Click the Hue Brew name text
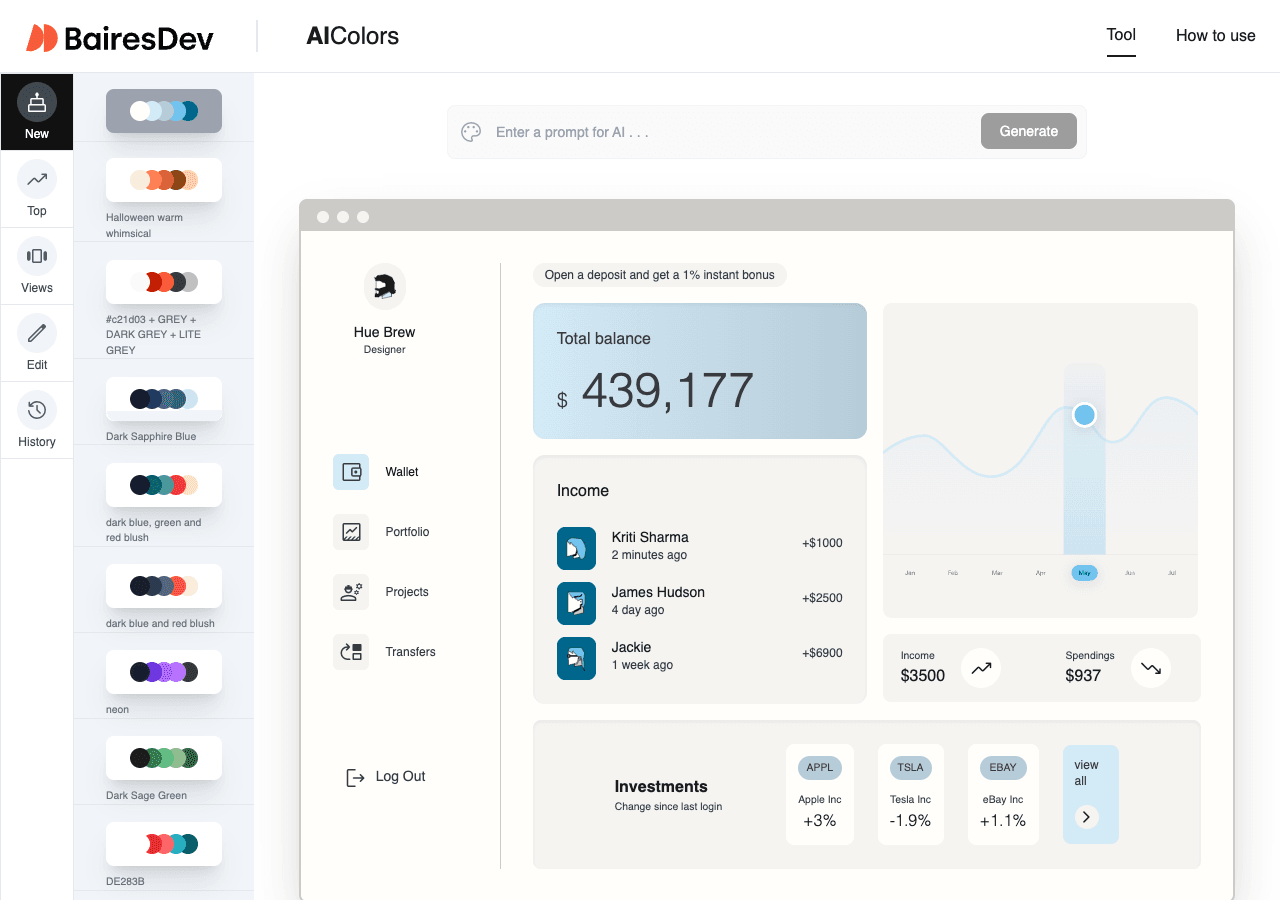 tap(384, 332)
